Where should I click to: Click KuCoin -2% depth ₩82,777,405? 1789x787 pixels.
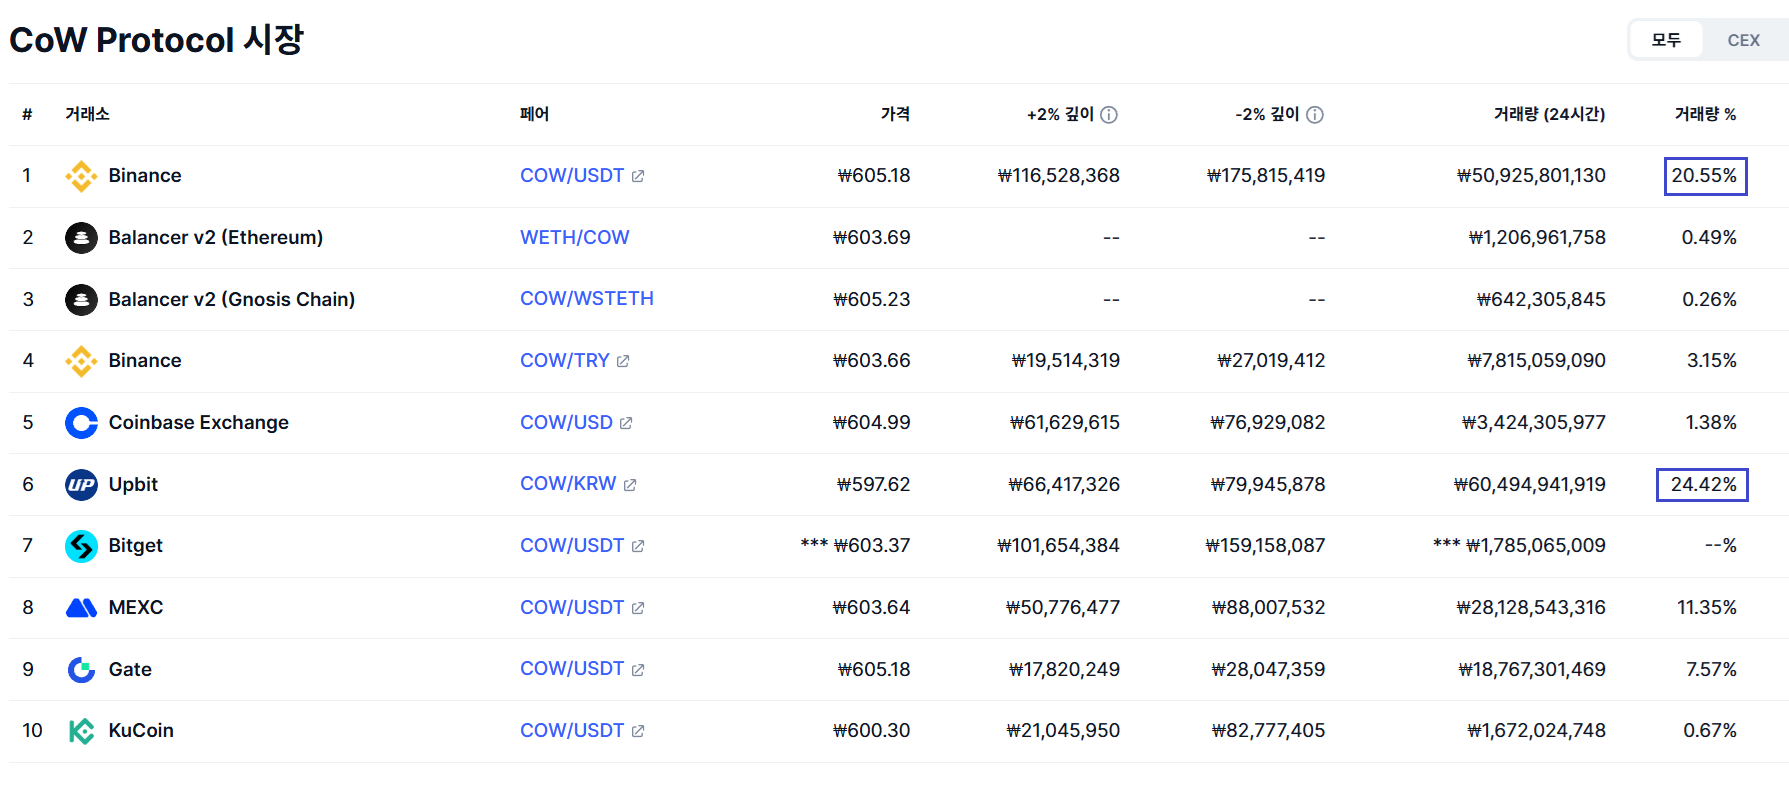[x=1268, y=730]
